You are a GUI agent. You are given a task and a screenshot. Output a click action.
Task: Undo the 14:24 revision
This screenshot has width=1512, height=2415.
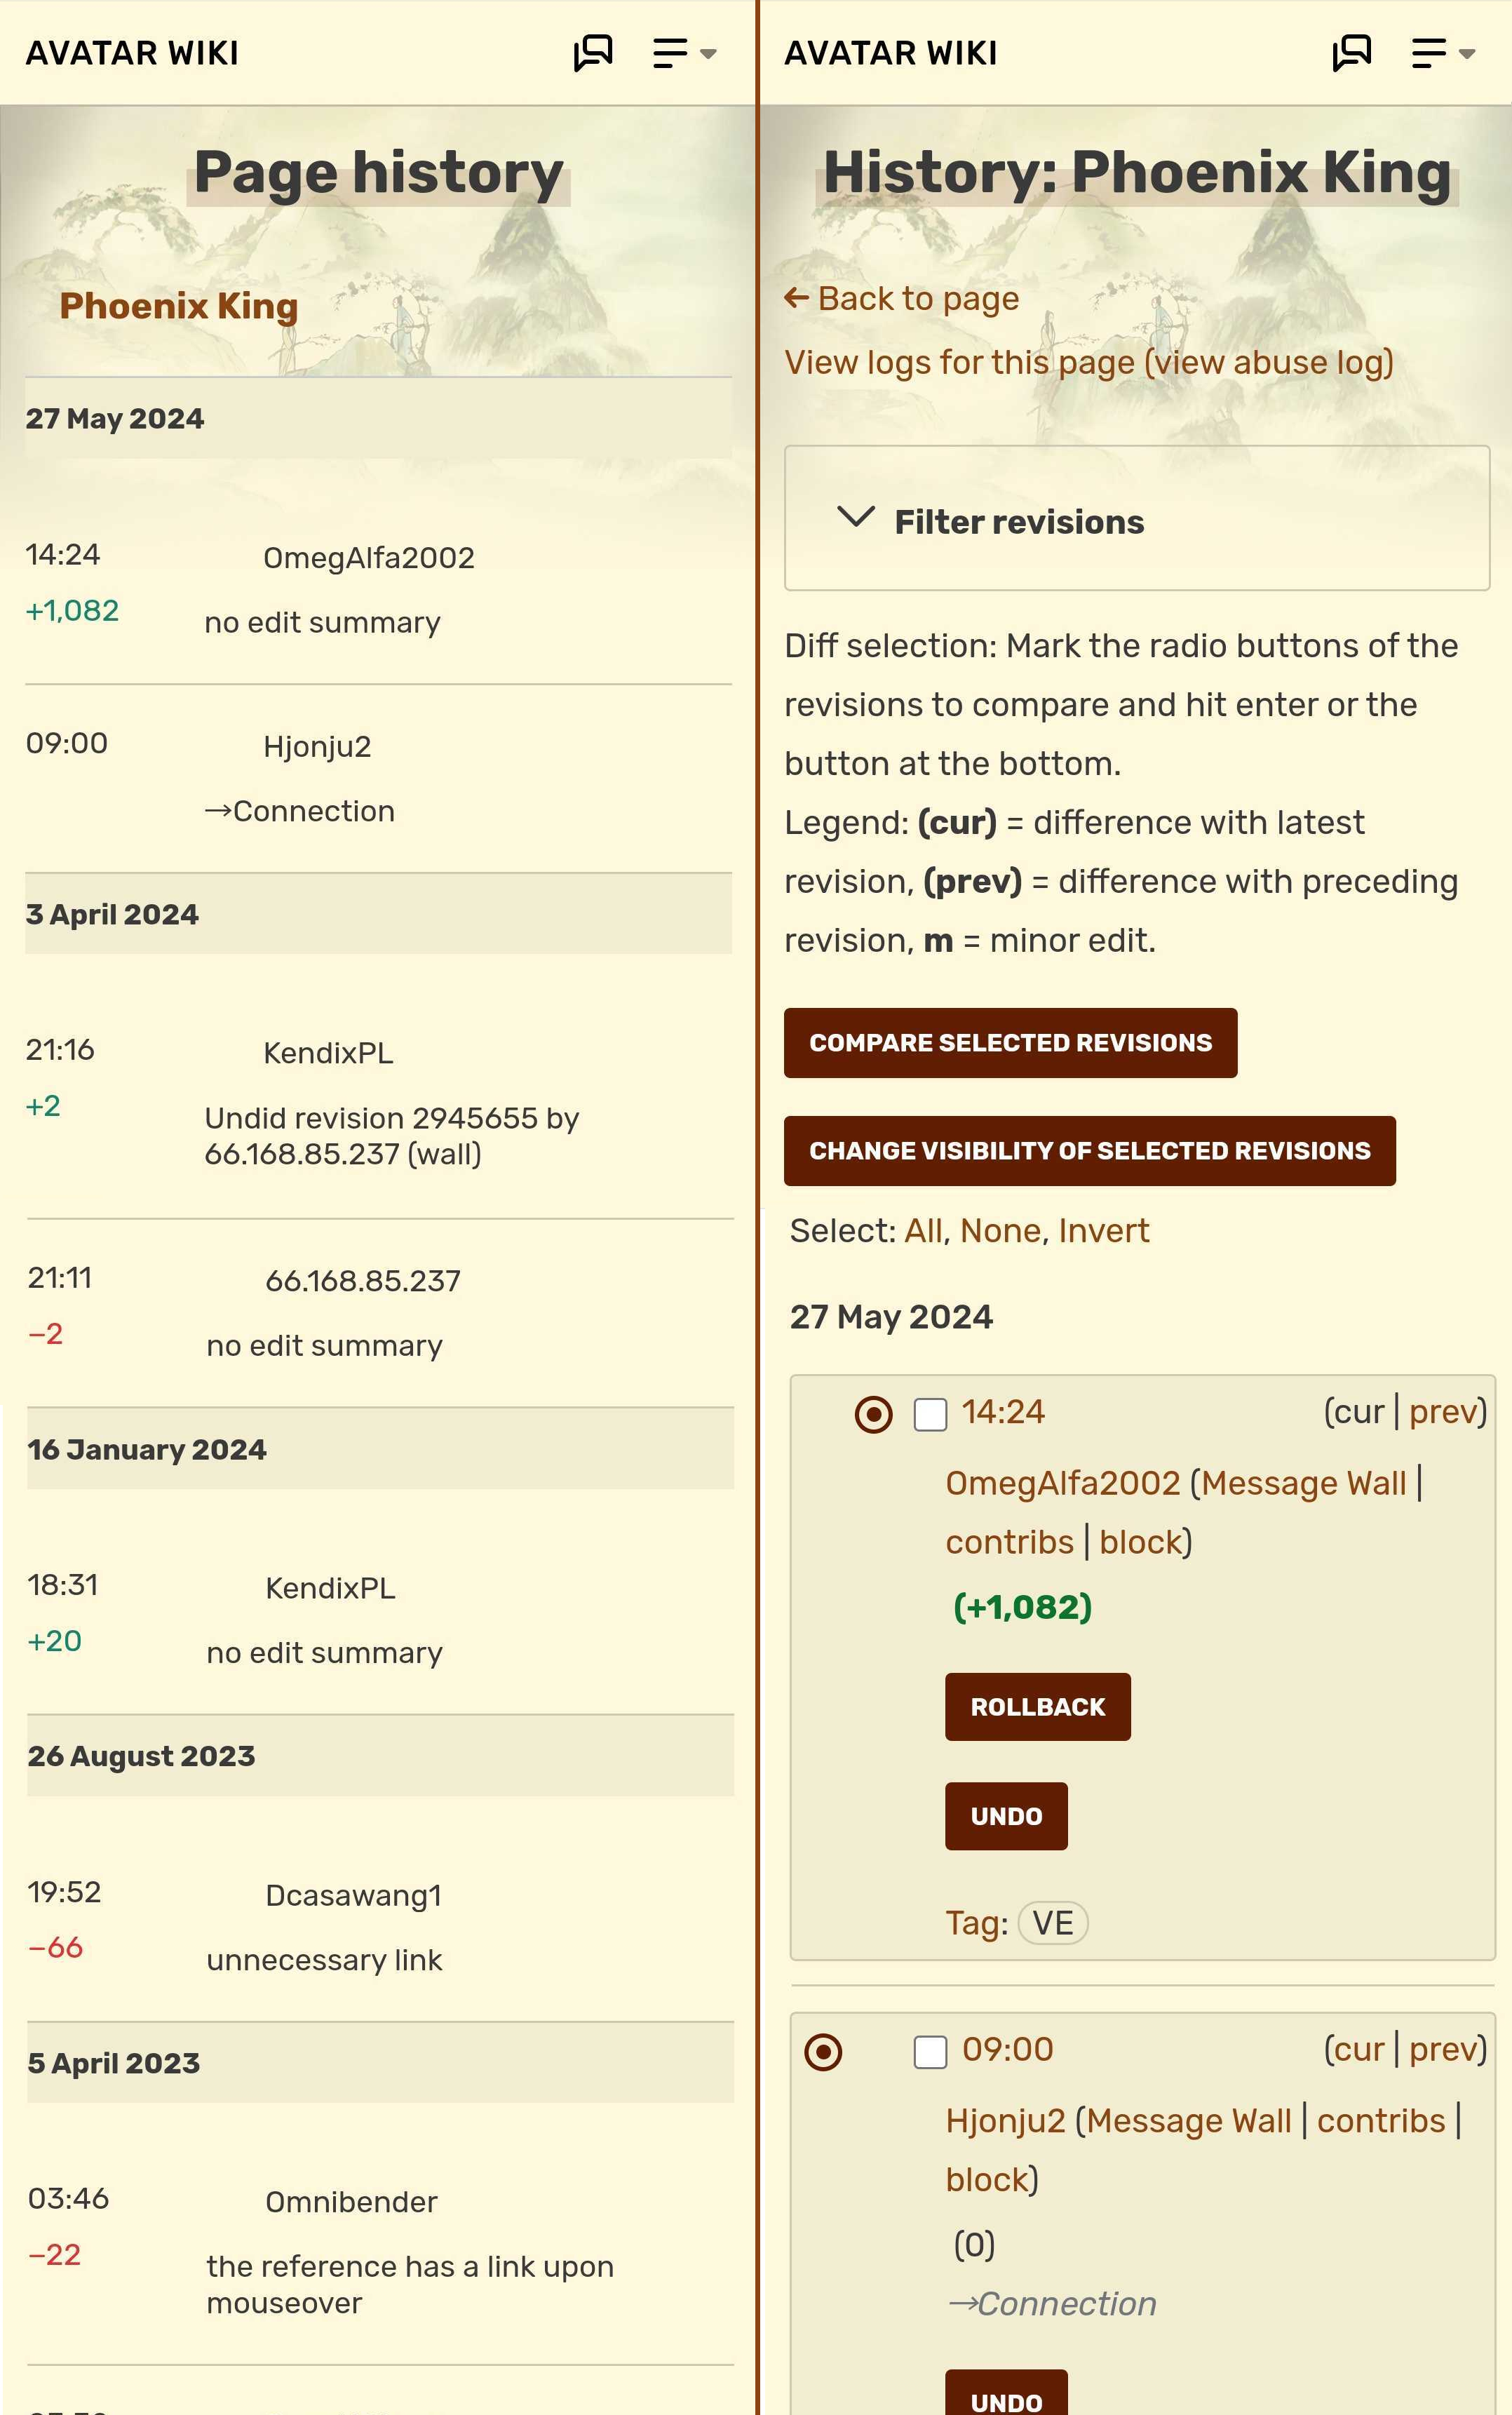point(1006,1816)
